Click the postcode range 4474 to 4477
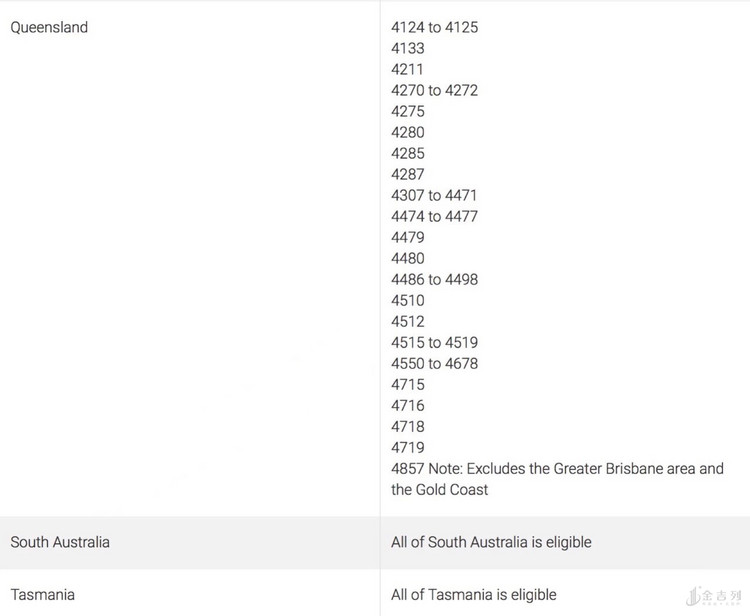The image size is (750, 616). coord(434,216)
